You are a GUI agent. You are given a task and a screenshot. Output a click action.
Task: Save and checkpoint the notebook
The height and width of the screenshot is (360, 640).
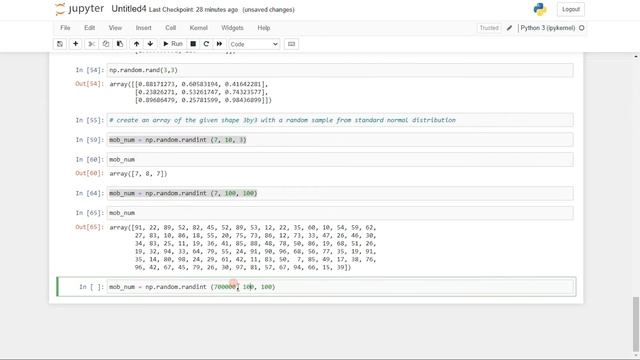(x=60, y=44)
